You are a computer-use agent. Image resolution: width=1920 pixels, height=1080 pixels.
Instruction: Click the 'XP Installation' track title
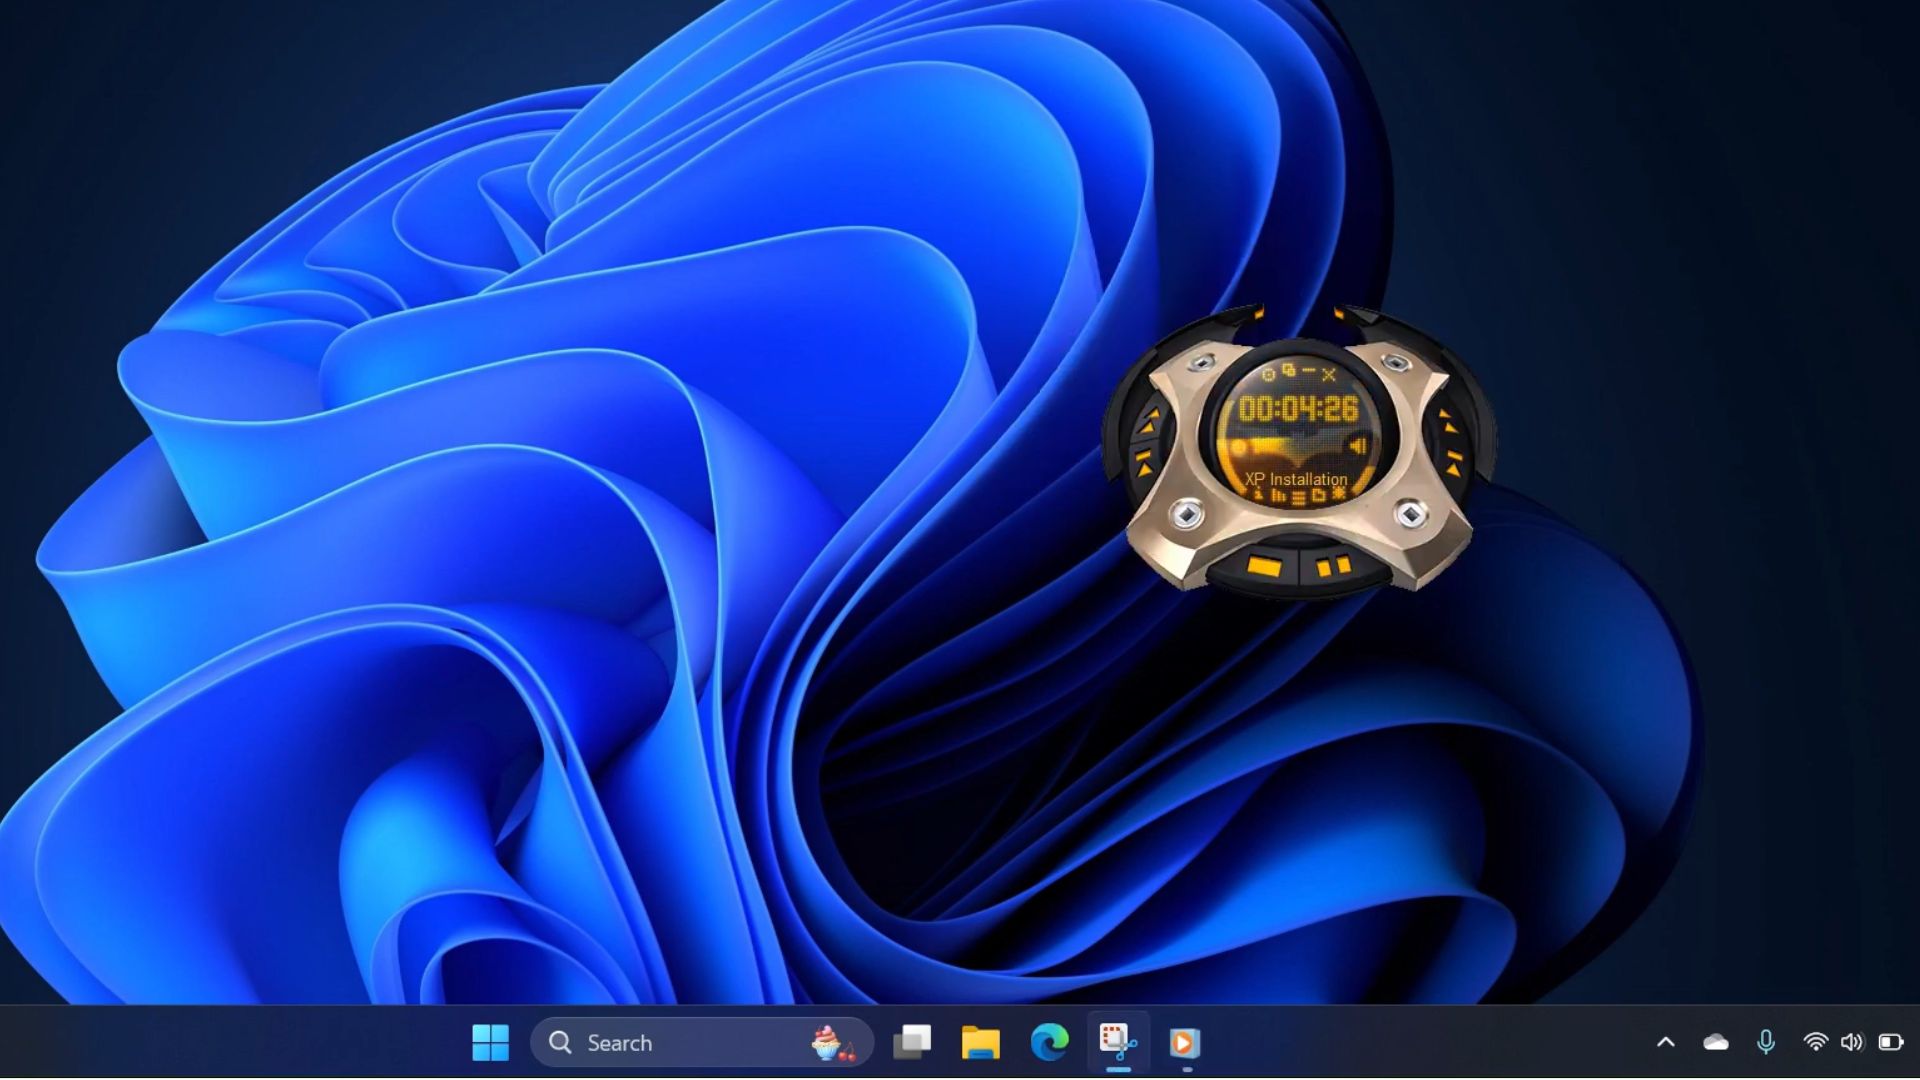[x=1296, y=479]
